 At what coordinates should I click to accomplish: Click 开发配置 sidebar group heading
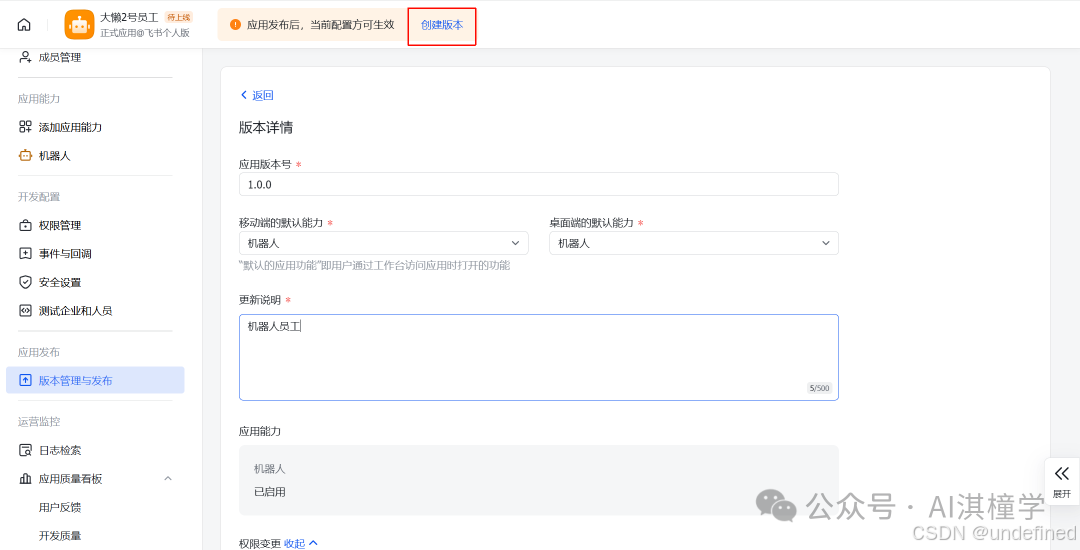coord(39,196)
